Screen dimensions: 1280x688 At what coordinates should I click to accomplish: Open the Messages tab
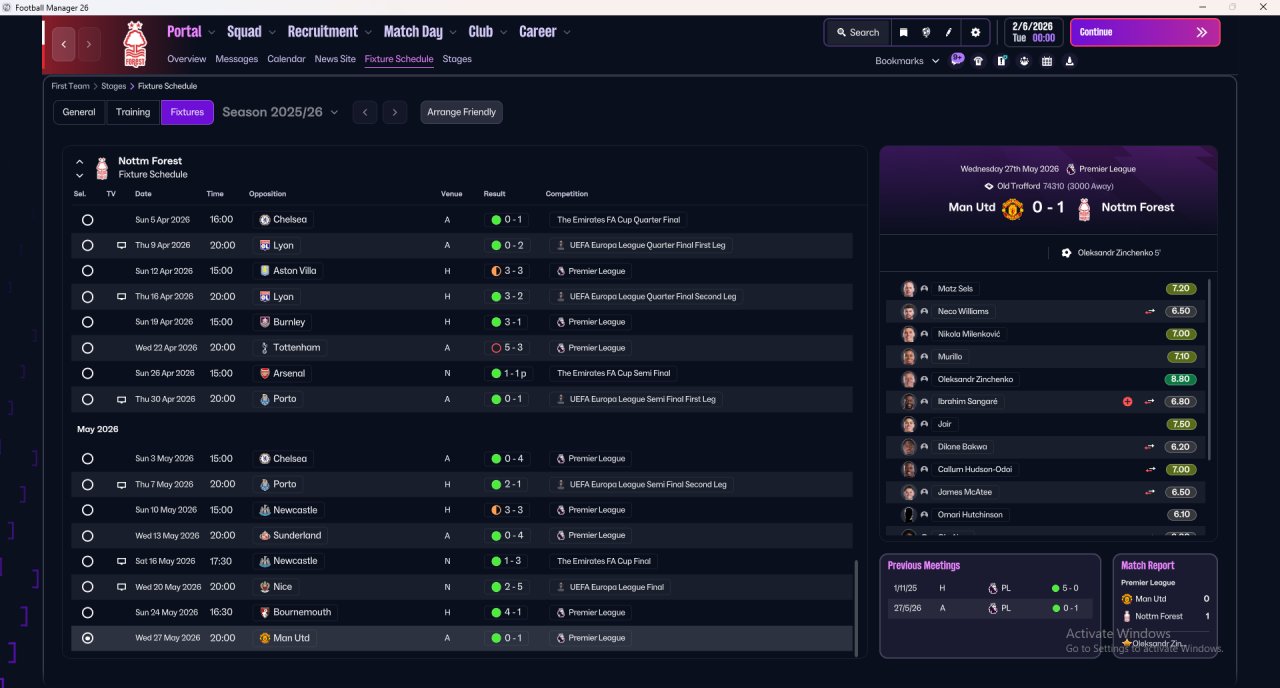coord(237,59)
